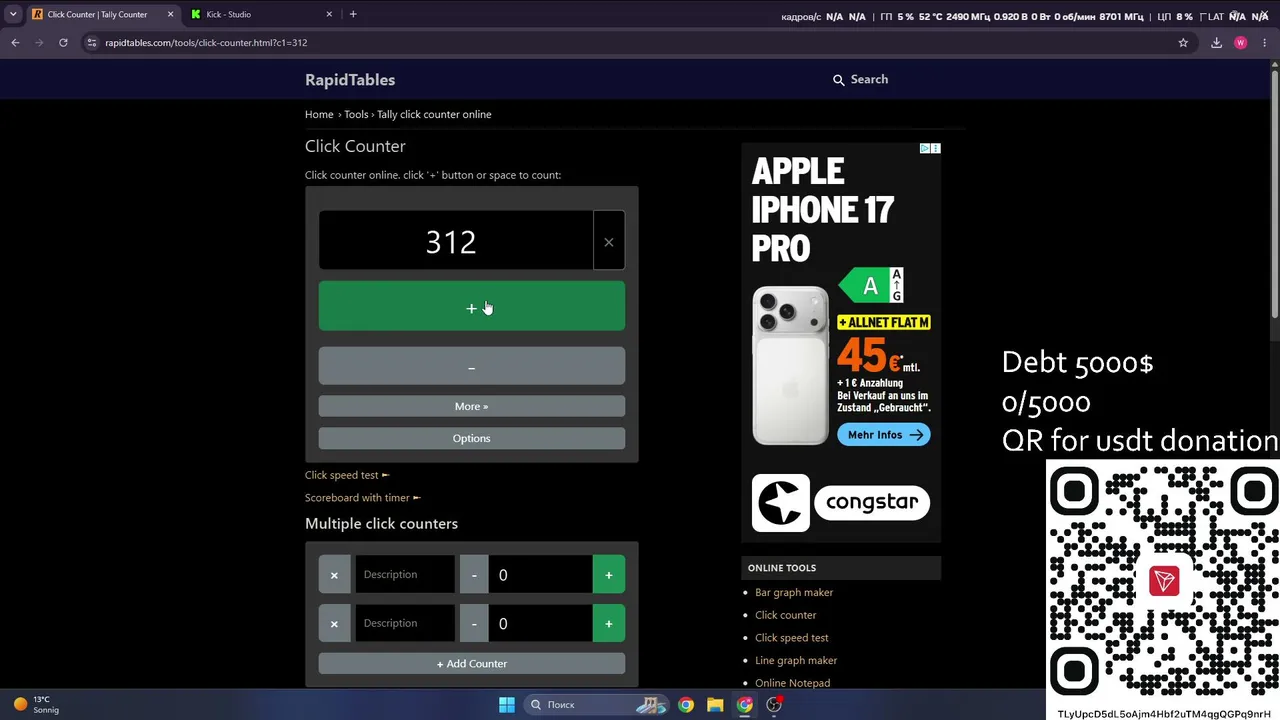Image resolution: width=1280 pixels, height=720 pixels.
Task: Increase the first multiple counter
Action: pyautogui.click(x=608, y=575)
